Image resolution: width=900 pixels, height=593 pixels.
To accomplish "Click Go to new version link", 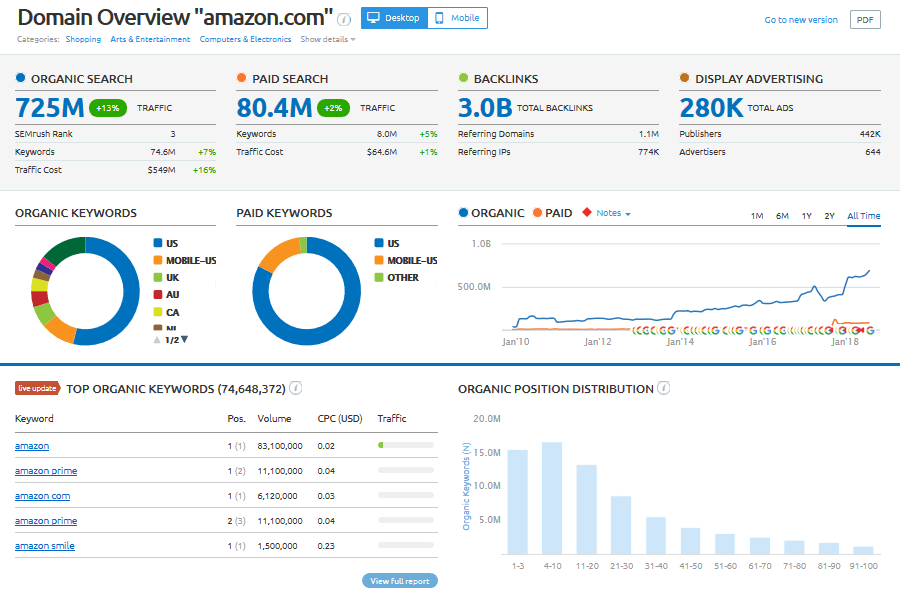I will tap(801, 20).
